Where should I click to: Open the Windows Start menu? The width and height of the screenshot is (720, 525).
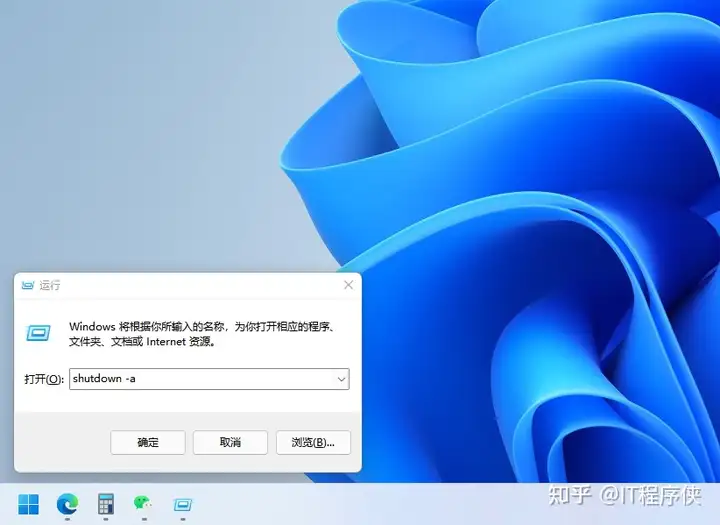28,504
